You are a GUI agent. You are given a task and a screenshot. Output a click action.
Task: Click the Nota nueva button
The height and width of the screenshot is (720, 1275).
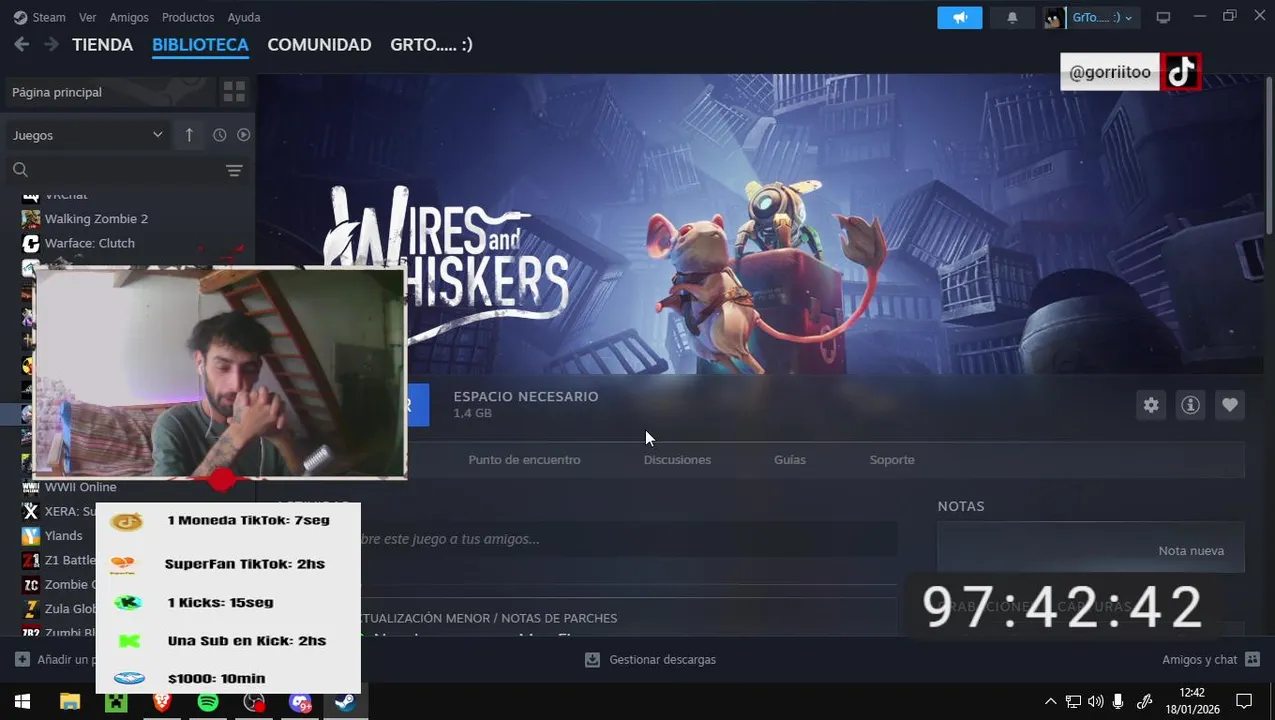tap(1191, 551)
